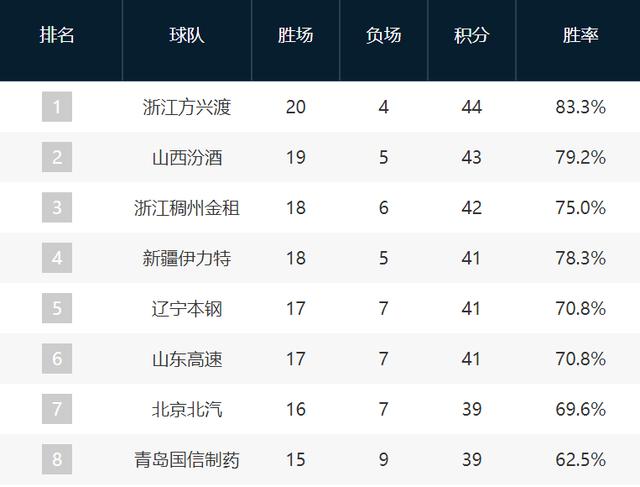640x487 pixels.
Task: Open the 山西汾酒 team link
Action: (187, 157)
